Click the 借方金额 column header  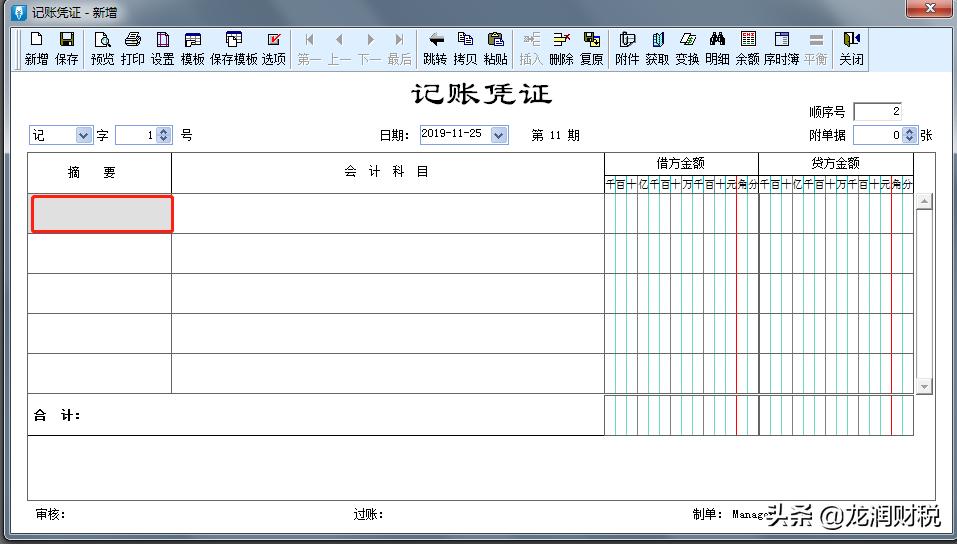681,164
